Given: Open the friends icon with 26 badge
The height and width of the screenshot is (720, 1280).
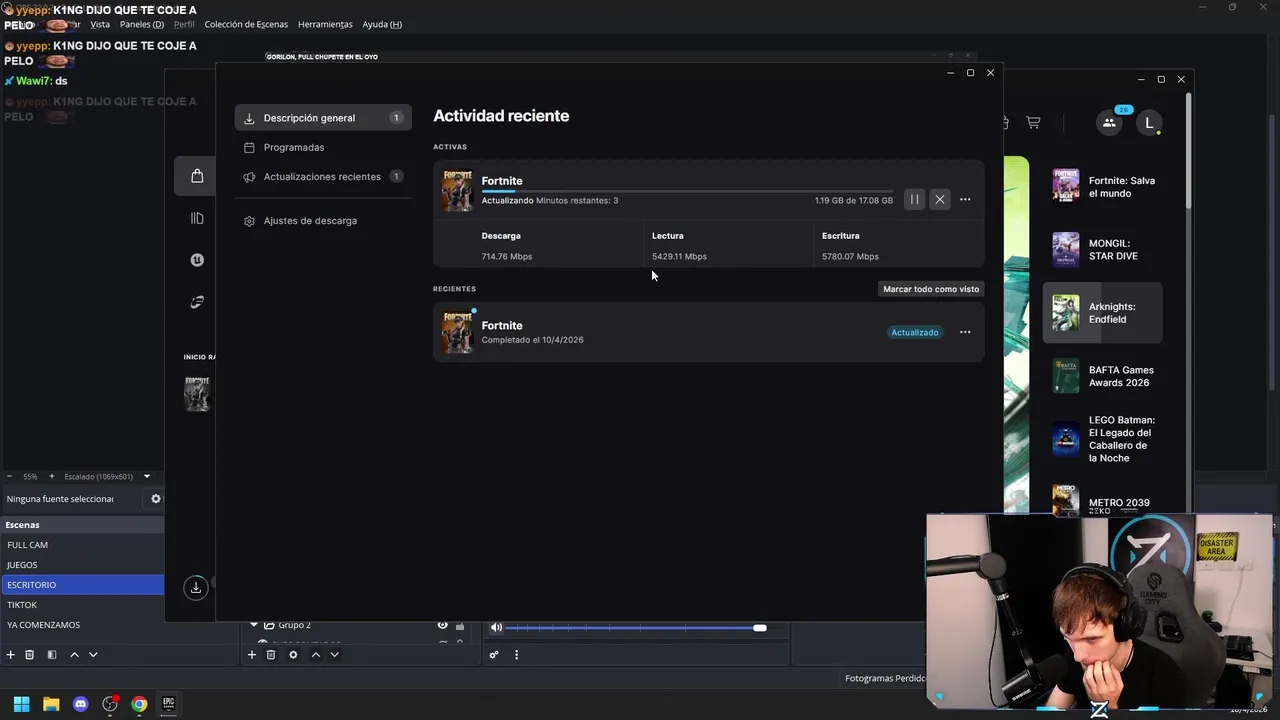Looking at the screenshot, I should click(1109, 122).
